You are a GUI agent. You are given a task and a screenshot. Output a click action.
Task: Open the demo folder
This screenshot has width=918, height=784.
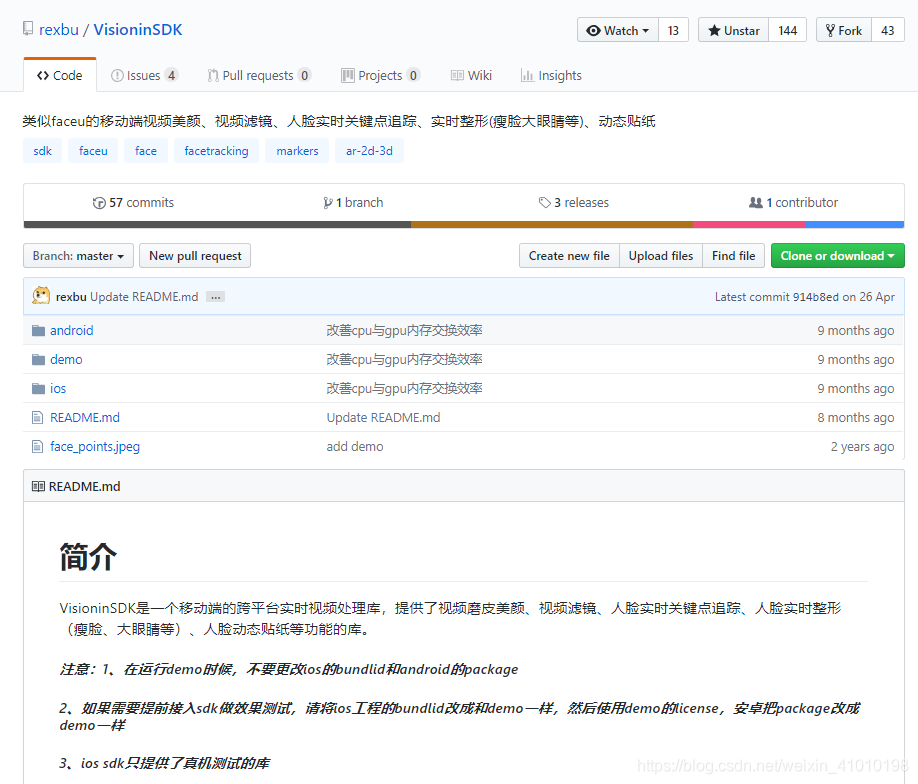(66, 360)
